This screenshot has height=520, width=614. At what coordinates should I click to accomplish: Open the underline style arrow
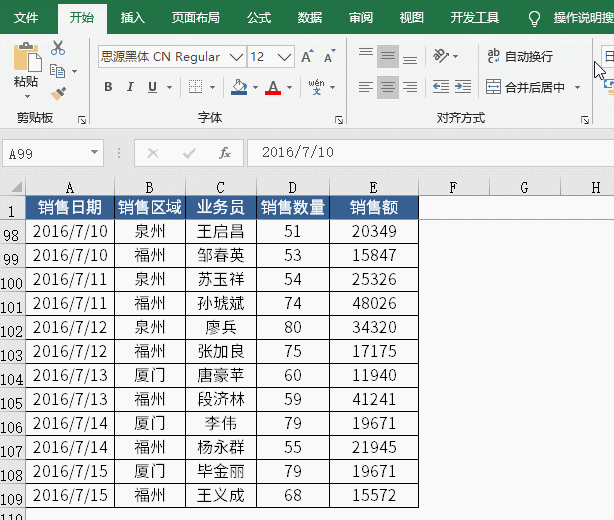[x=170, y=87]
